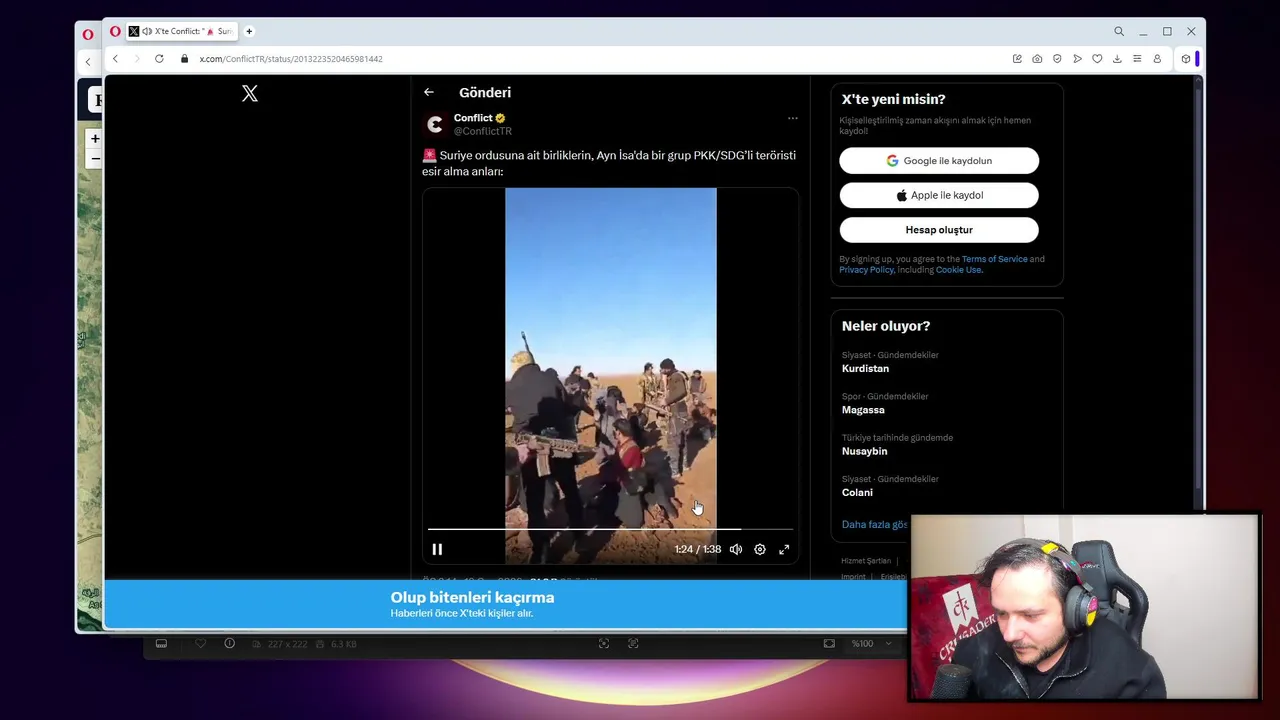Image resolution: width=1280 pixels, height=720 pixels.
Task: Open the Conflict profile avatar
Action: point(435,124)
